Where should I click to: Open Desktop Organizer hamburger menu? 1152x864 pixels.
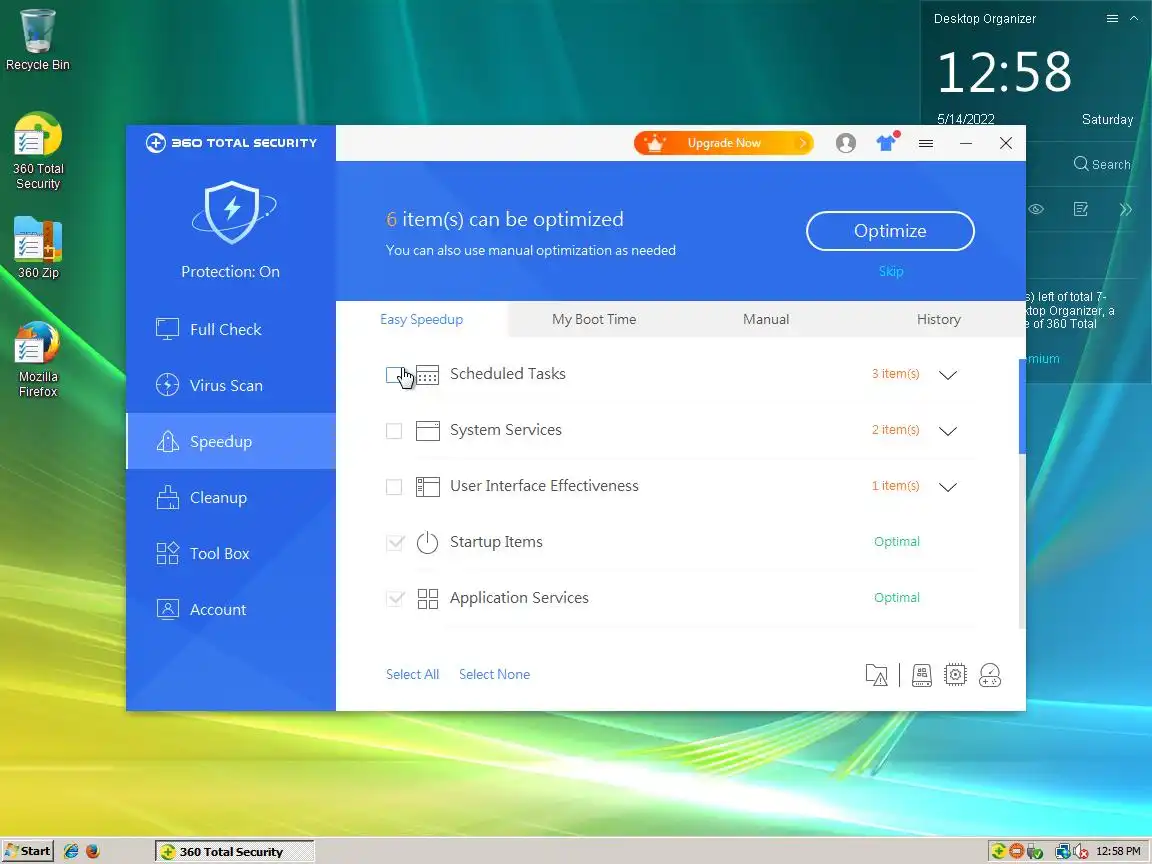click(1112, 18)
